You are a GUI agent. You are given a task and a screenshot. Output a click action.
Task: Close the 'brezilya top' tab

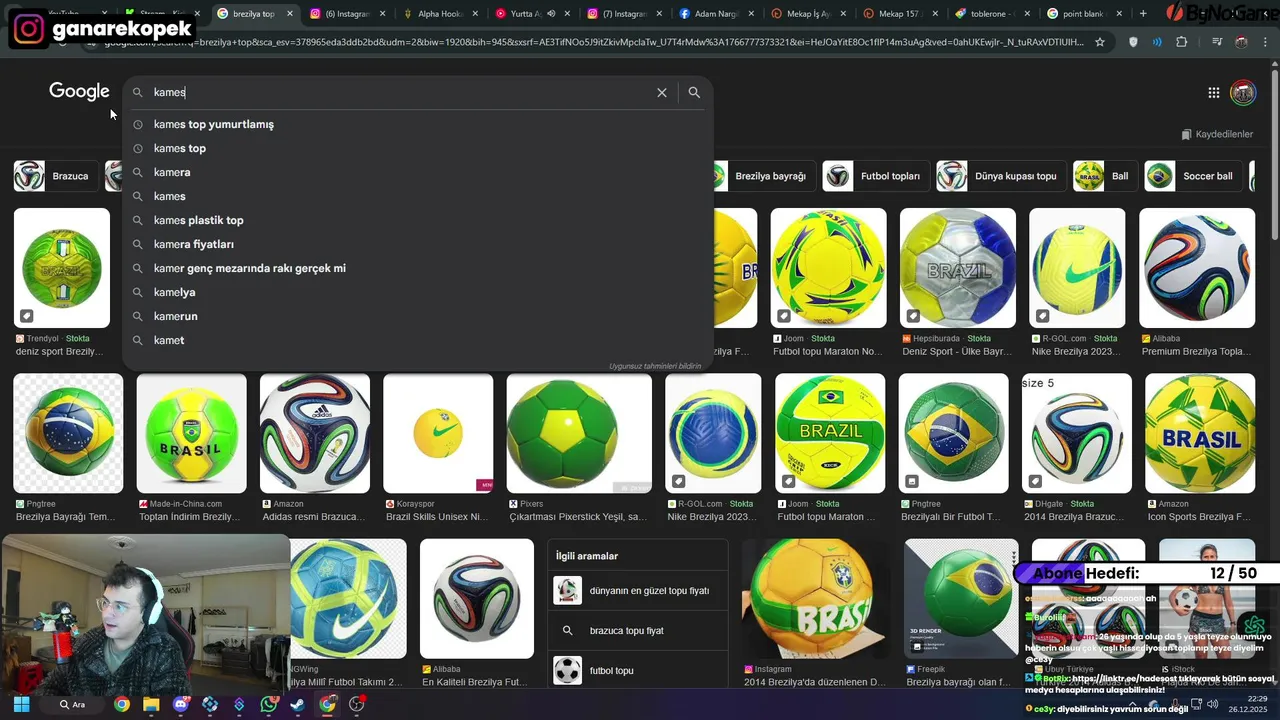pyautogui.click(x=290, y=14)
